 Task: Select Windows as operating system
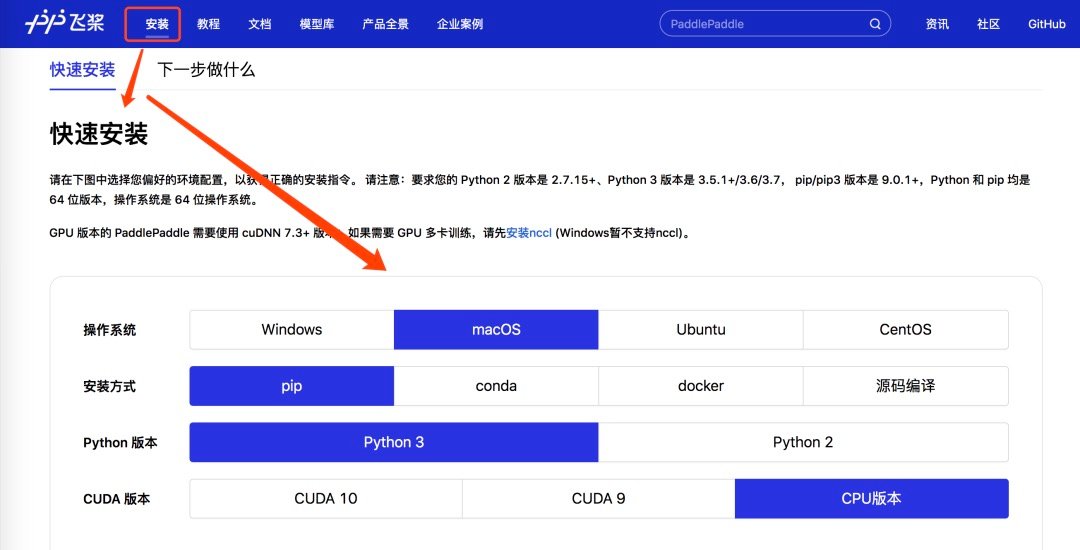(x=292, y=330)
